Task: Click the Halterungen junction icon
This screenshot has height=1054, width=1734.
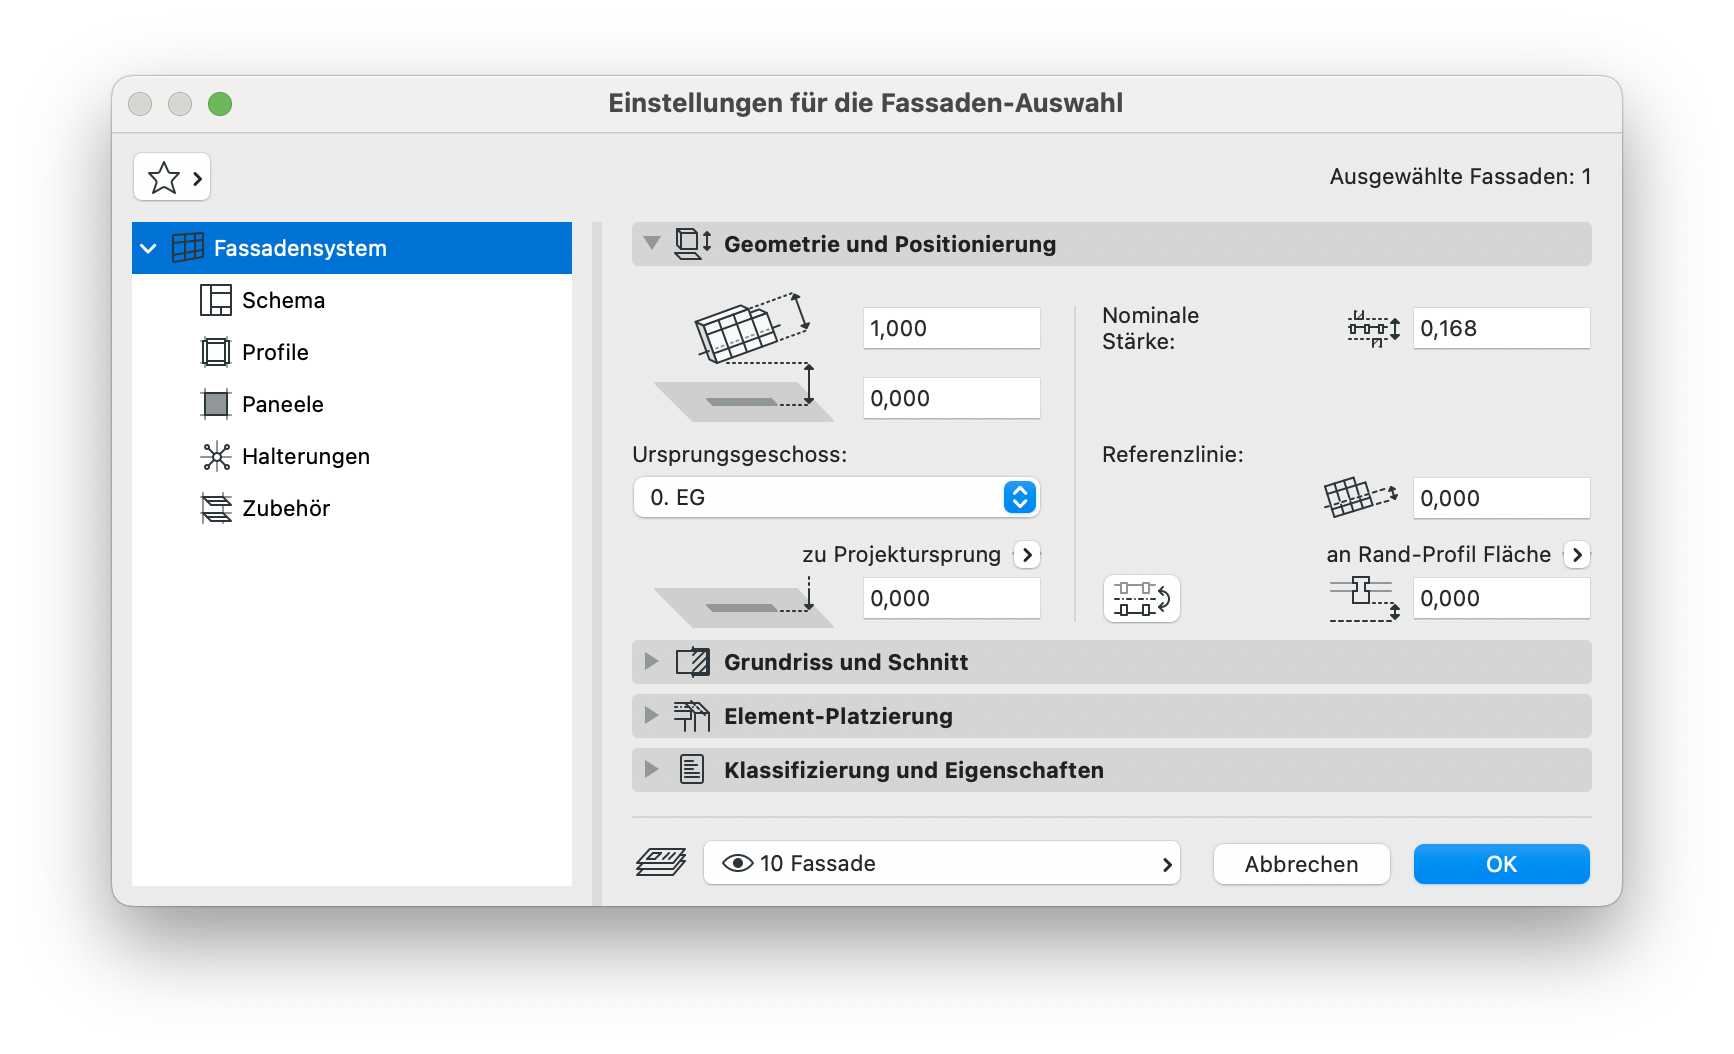Action: point(216,456)
